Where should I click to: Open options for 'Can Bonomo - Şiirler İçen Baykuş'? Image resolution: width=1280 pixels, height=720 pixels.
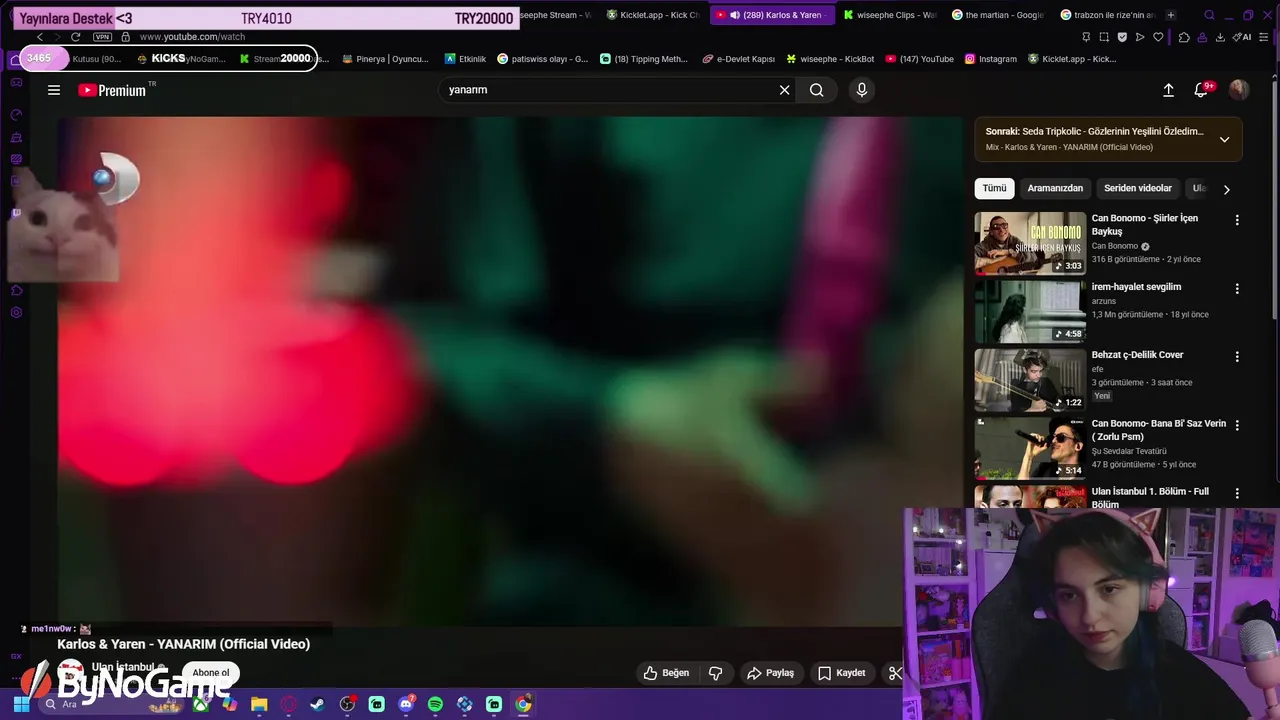(1237, 220)
